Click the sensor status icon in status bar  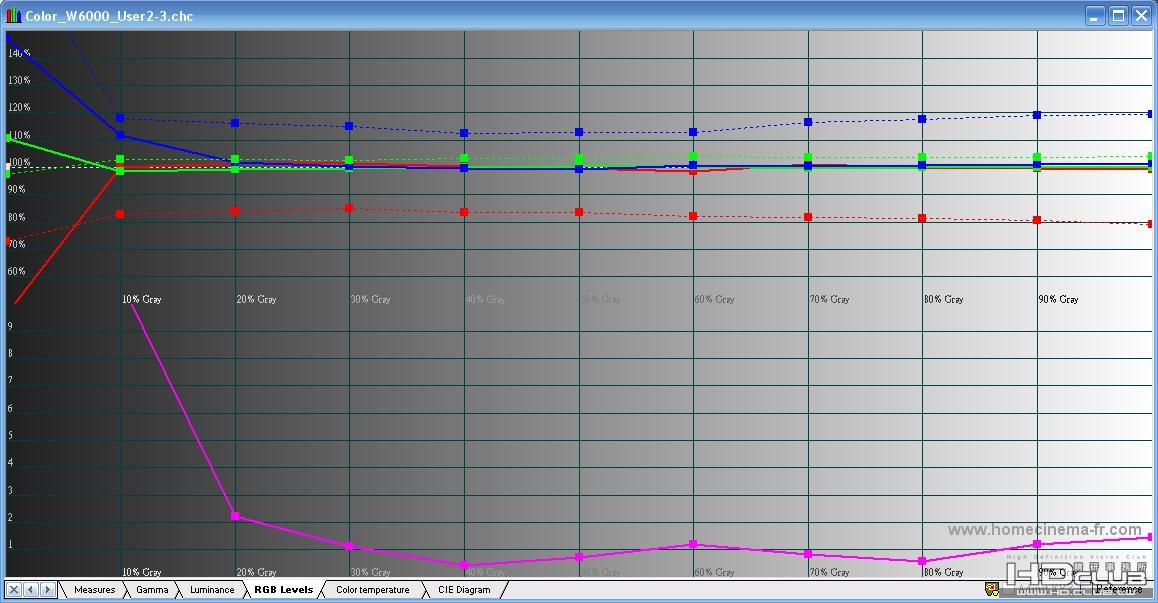[992, 589]
